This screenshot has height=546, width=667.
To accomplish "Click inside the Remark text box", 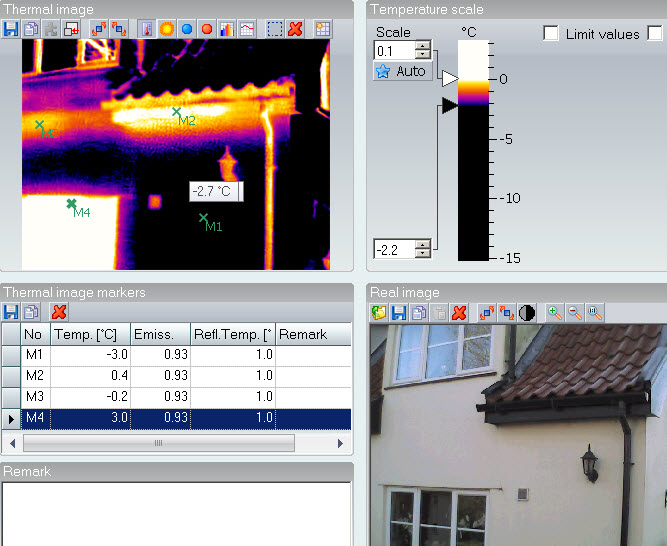I will pos(176,512).
